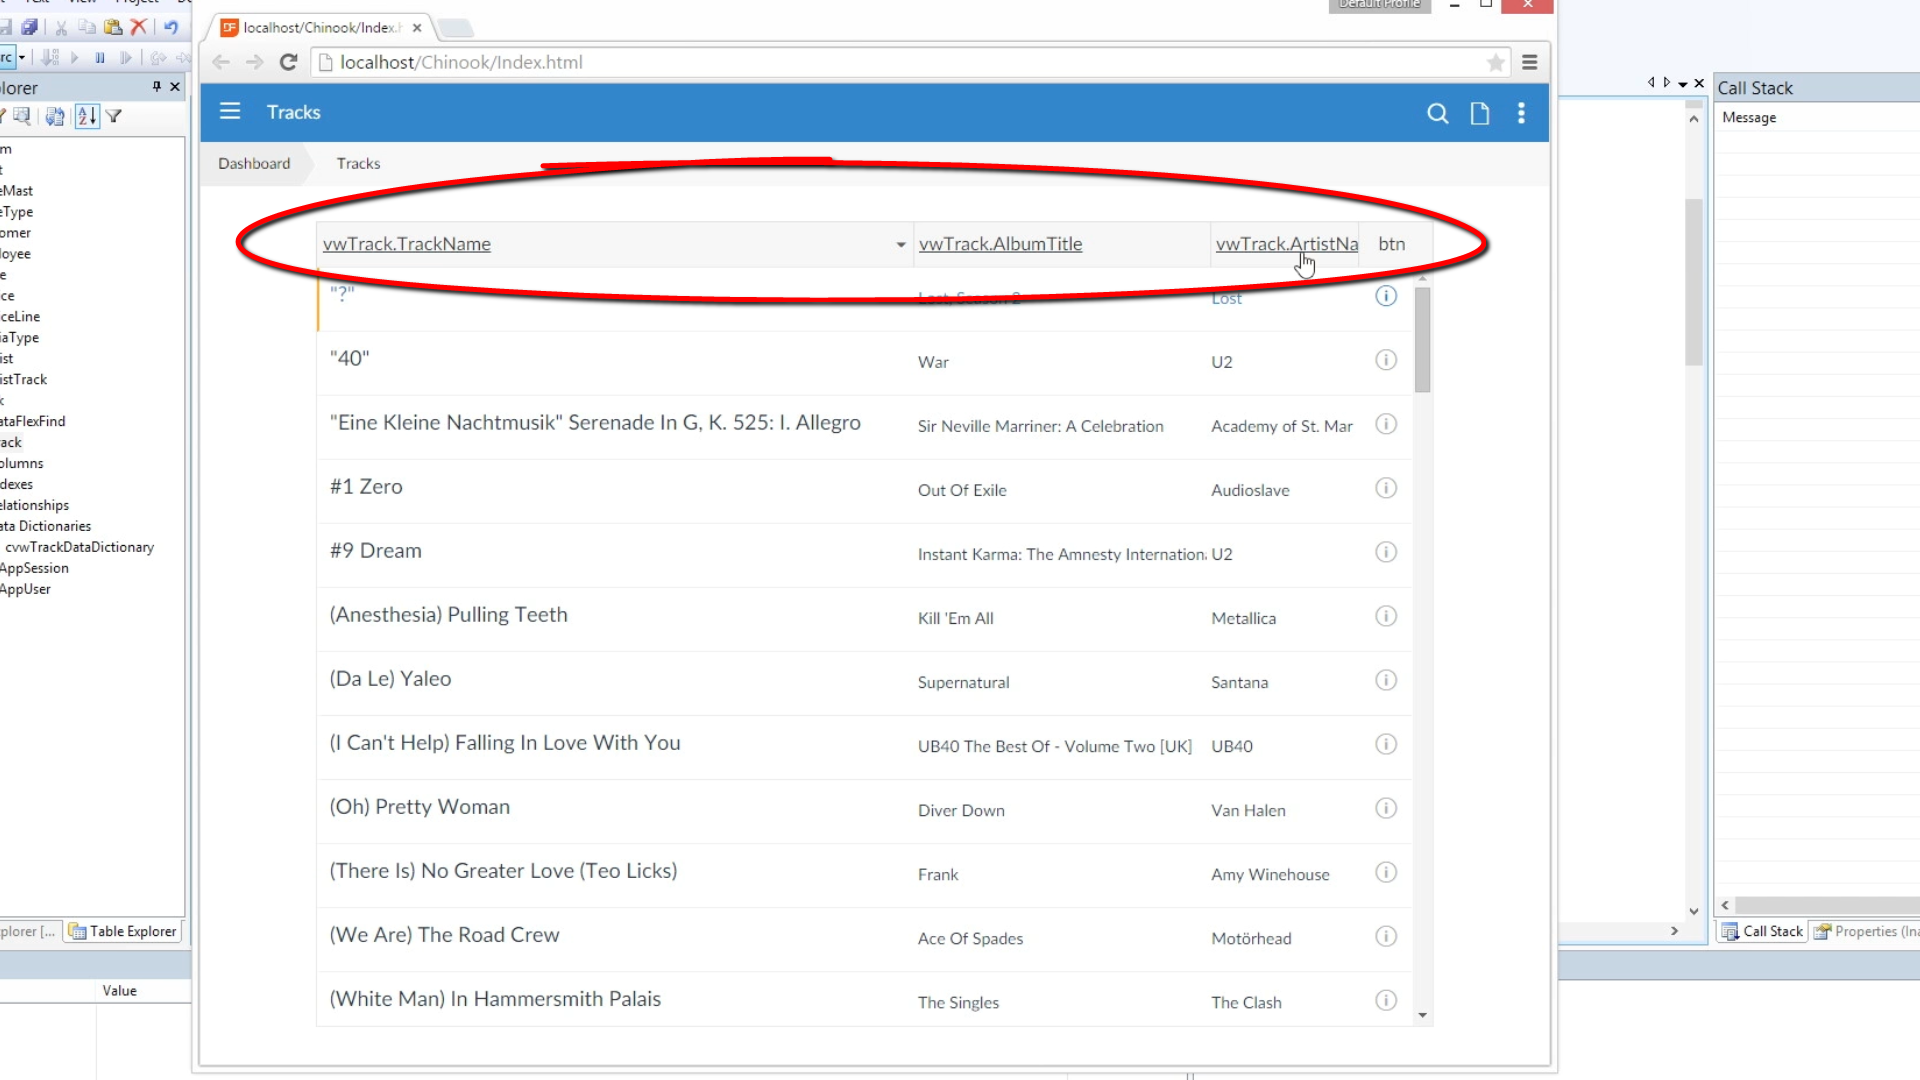Reload the browser page
Image resolution: width=1920 pixels, height=1080 pixels.
(288, 62)
